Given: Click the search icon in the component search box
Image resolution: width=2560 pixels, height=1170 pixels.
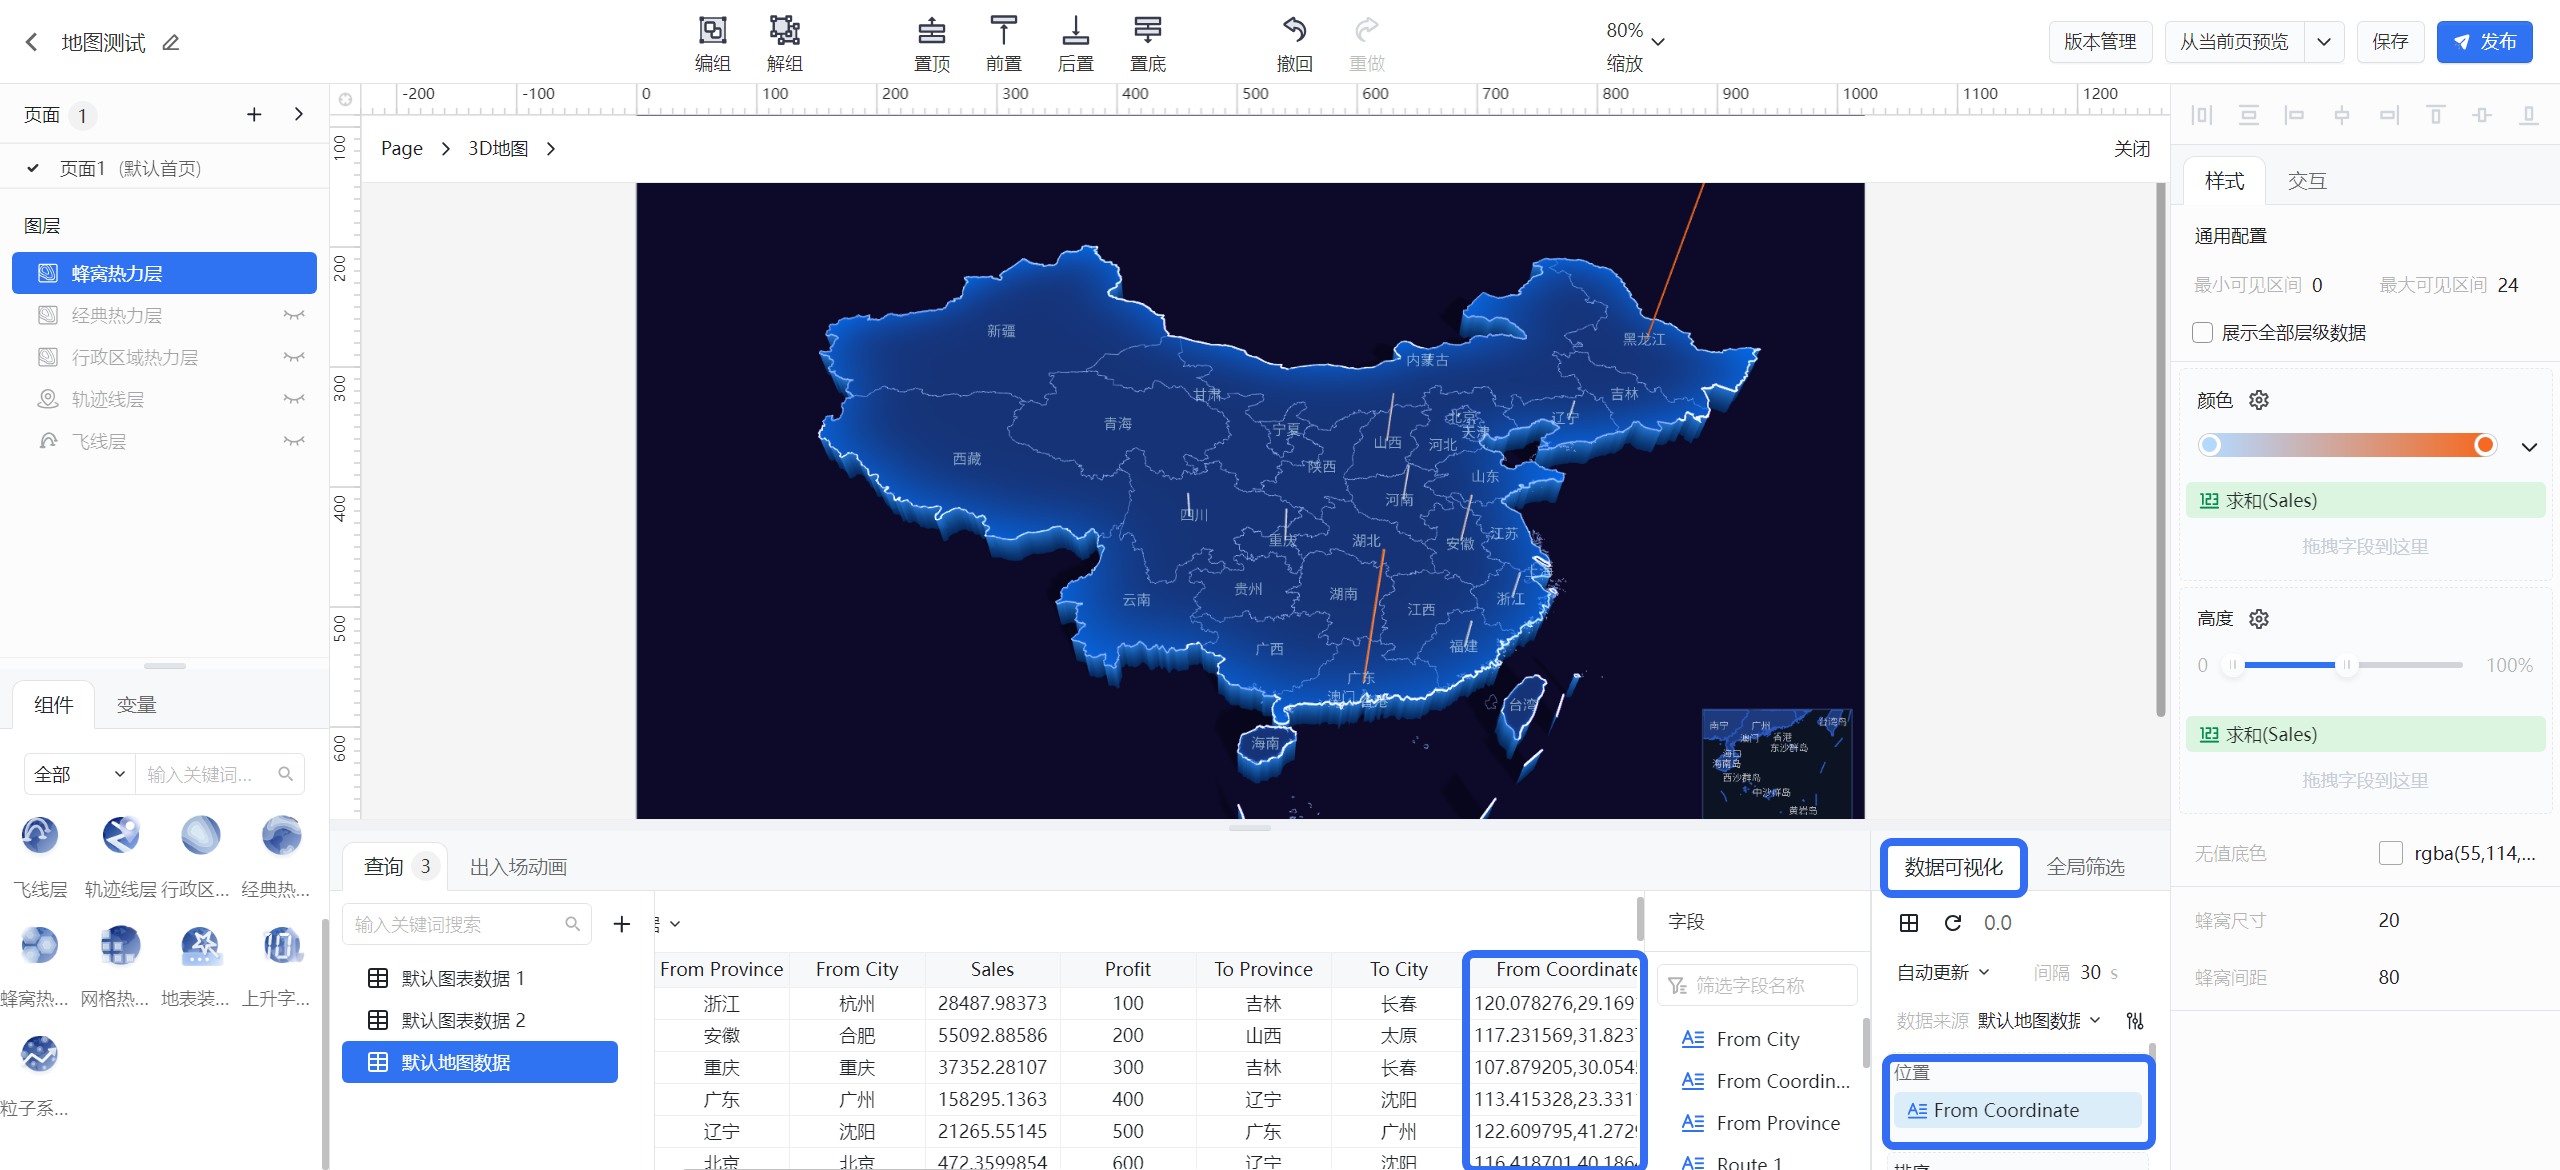Looking at the screenshot, I should coord(285,774).
